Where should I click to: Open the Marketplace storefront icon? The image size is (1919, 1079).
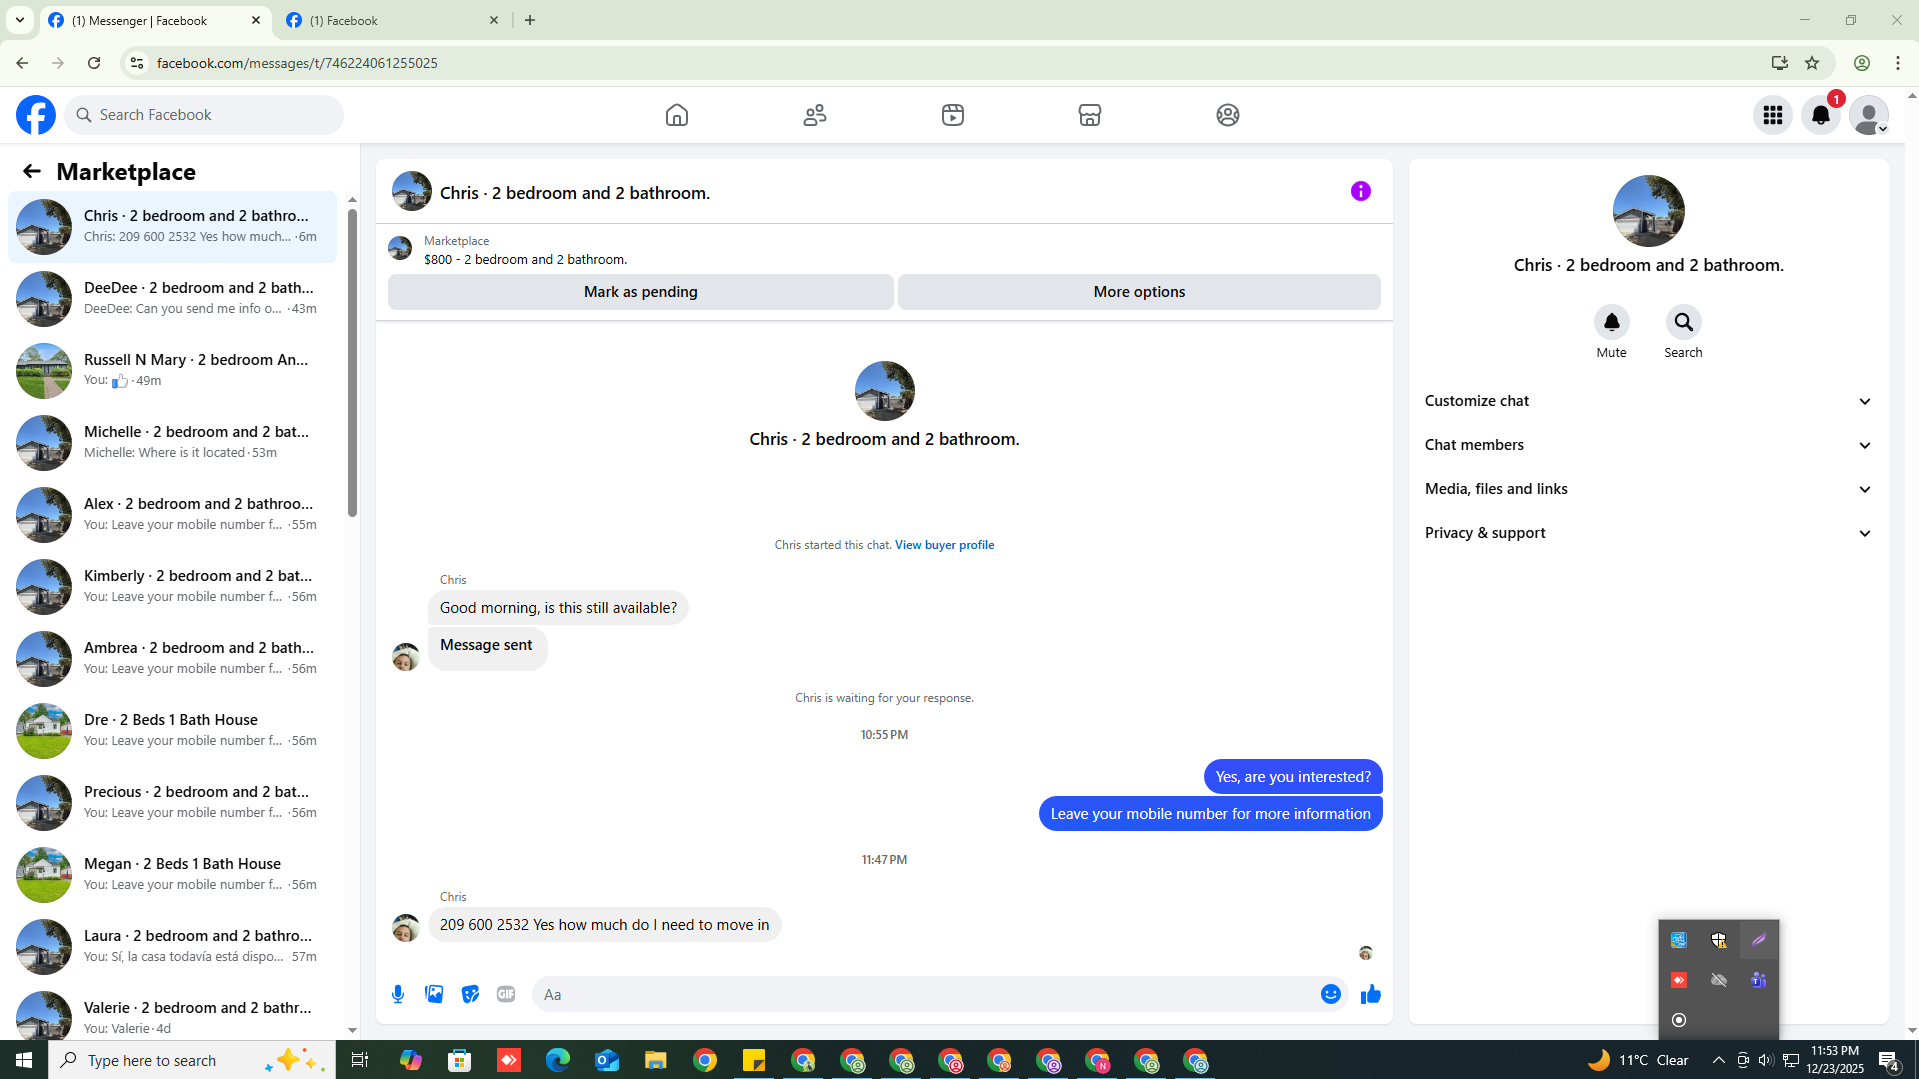pyautogui.click(x=1090, y=115)
